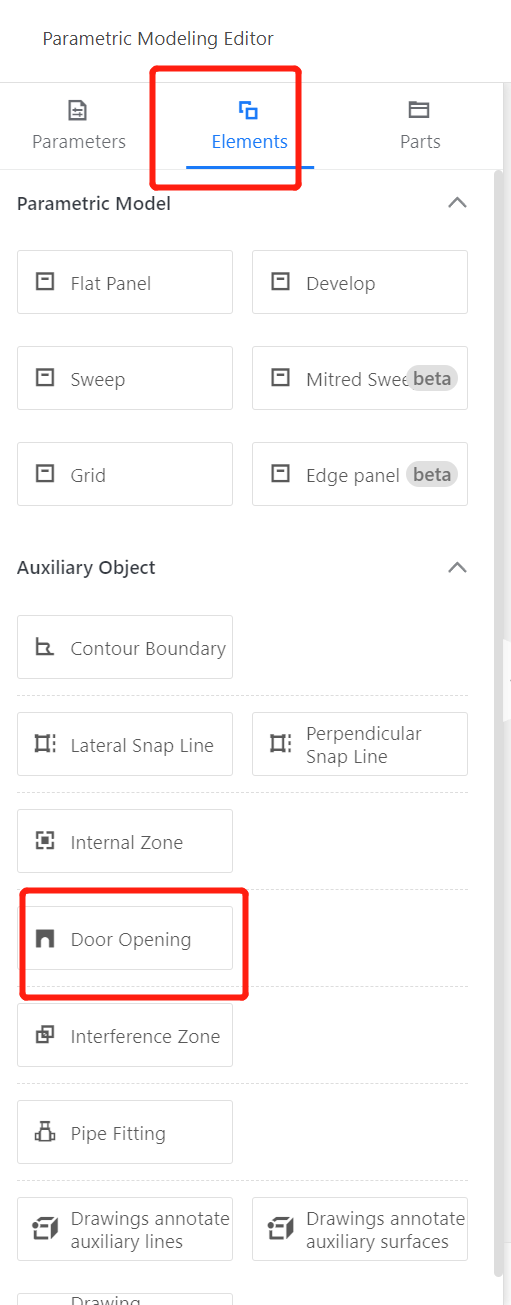Collapse the Auxiliary Object section
The width and height of the screenshot is (511, 1305).
(x=457, y=567)
